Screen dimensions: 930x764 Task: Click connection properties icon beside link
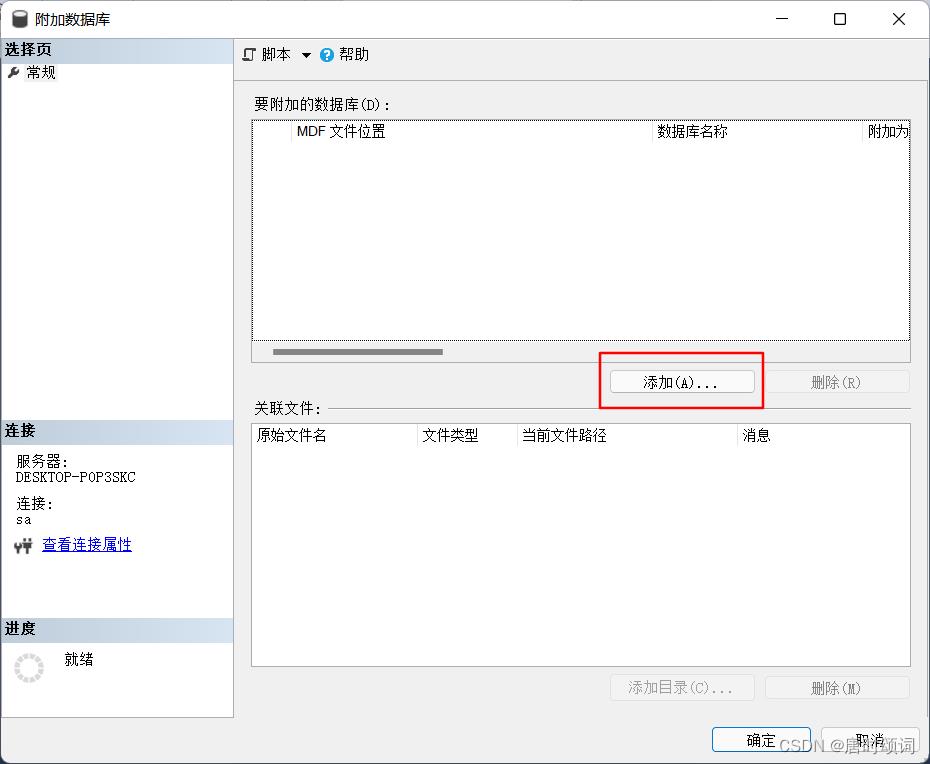click(23, 545)
